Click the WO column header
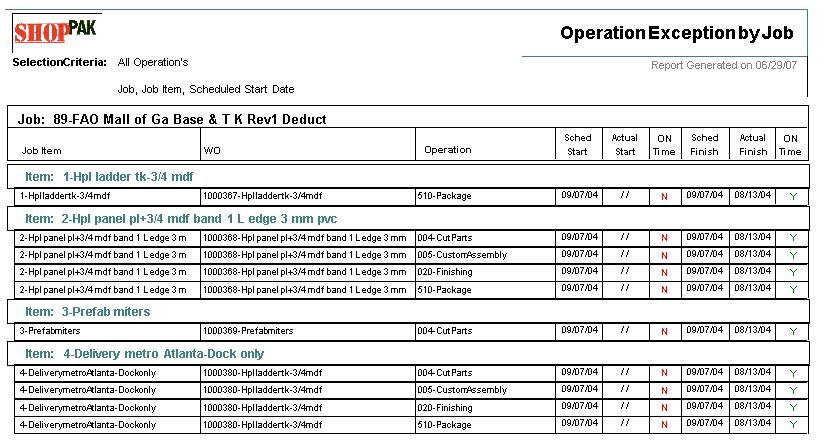This screenshot has width=829, height=443. (212, 150)
